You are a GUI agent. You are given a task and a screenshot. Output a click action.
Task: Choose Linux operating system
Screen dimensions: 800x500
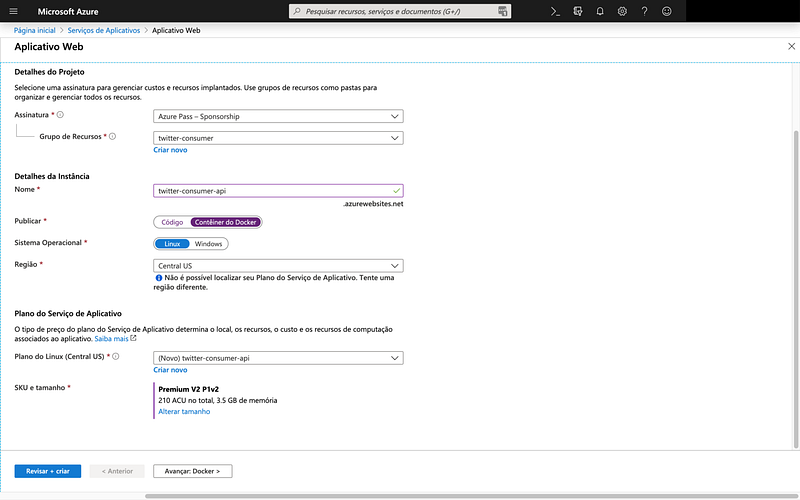pos(172,244)
